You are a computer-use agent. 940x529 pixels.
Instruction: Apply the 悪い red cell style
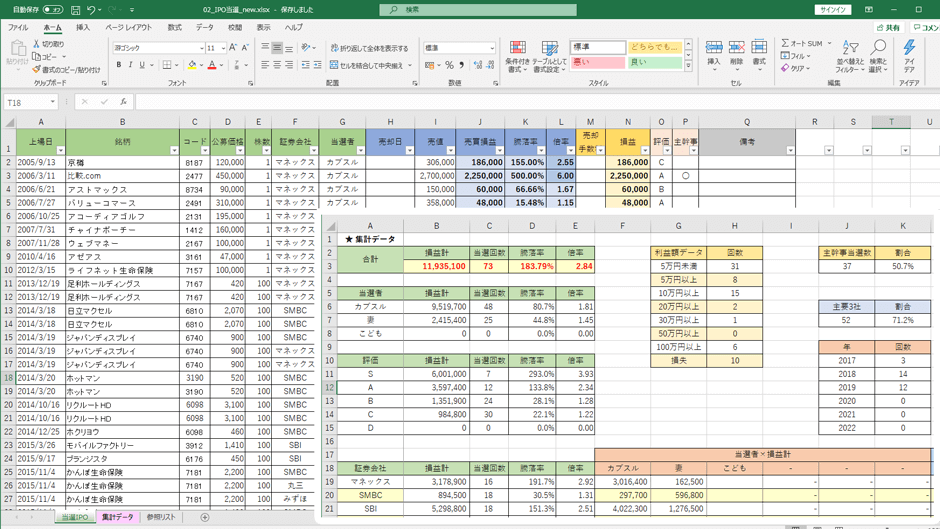597,62
